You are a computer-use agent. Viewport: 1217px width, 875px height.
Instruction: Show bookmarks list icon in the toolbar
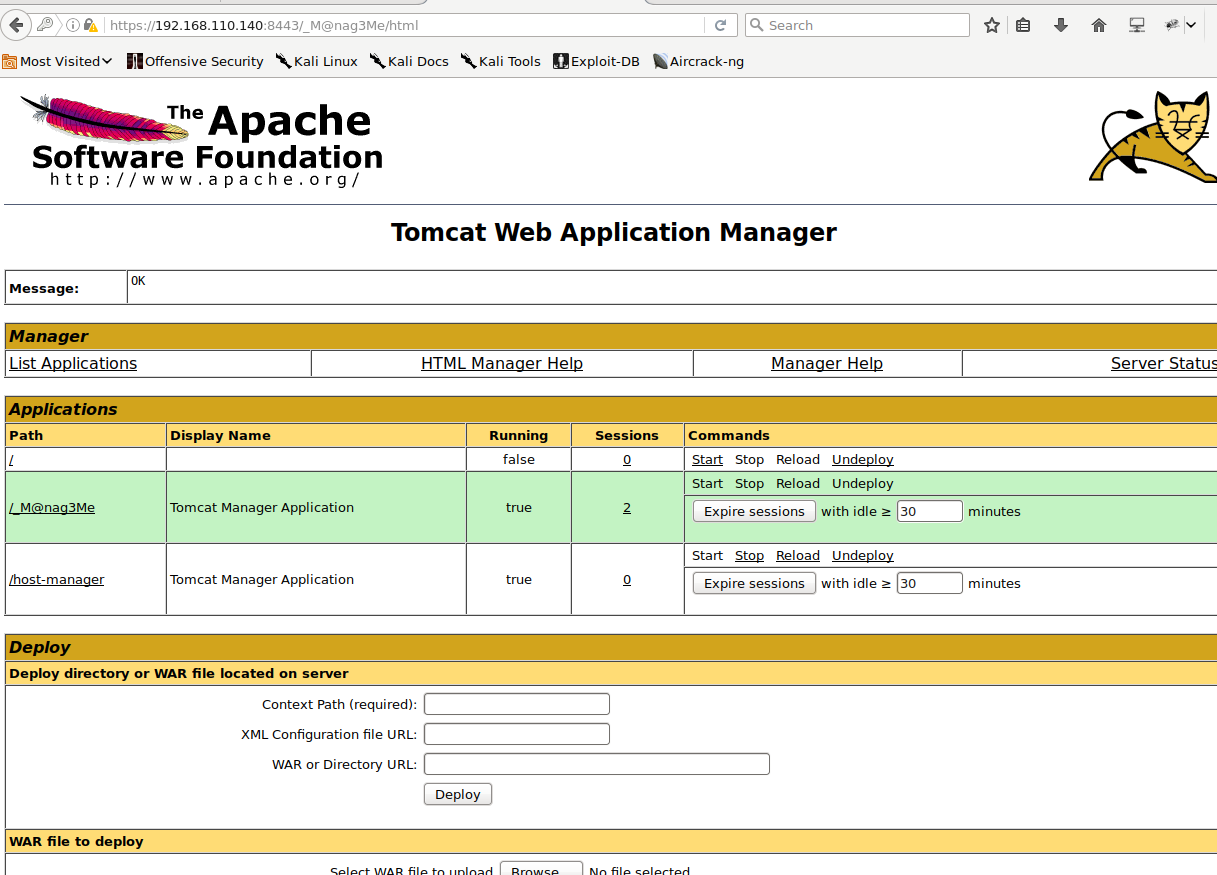point(1023,25)
